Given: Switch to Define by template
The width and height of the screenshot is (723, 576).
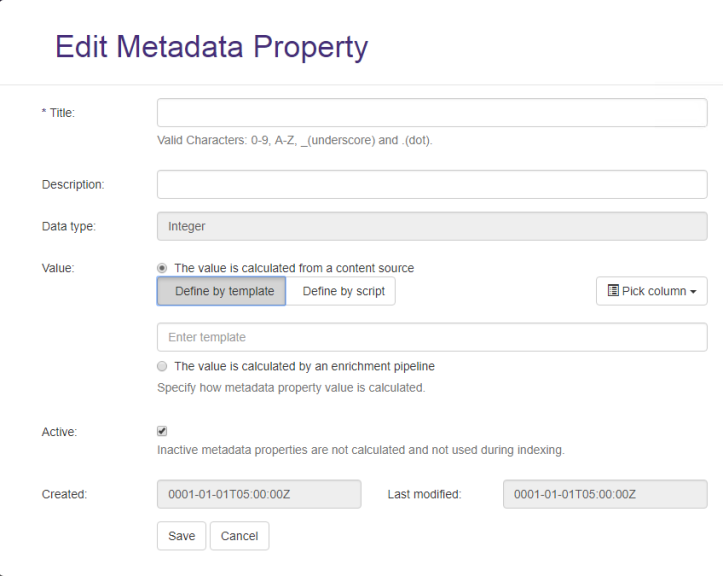Looking at the screenshot, I should 222,291.
